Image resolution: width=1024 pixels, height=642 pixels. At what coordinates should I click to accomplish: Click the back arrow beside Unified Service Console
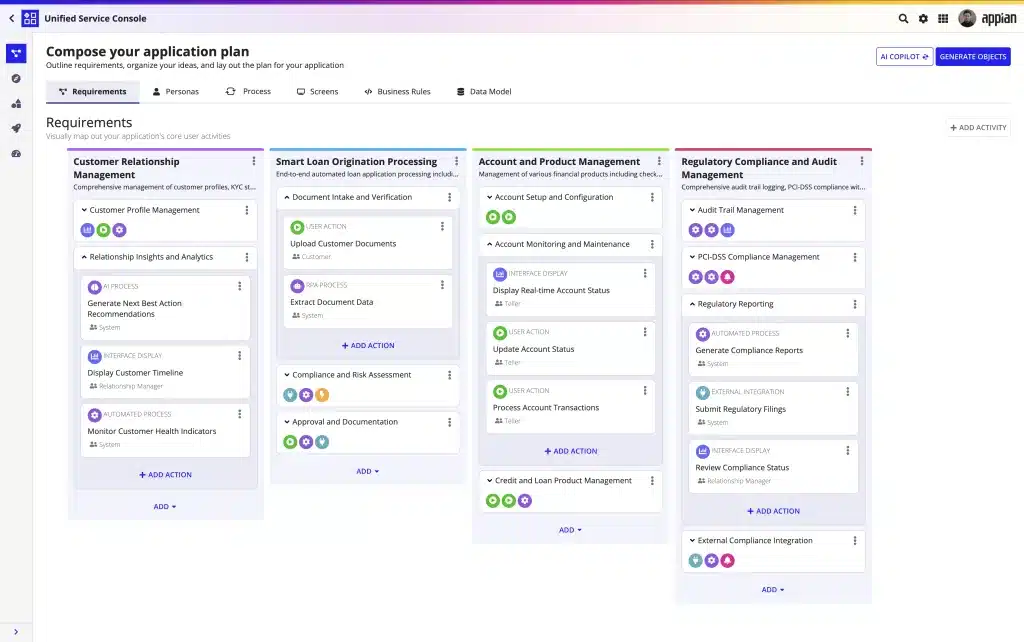pyautogui.click(x=12, y=18)
